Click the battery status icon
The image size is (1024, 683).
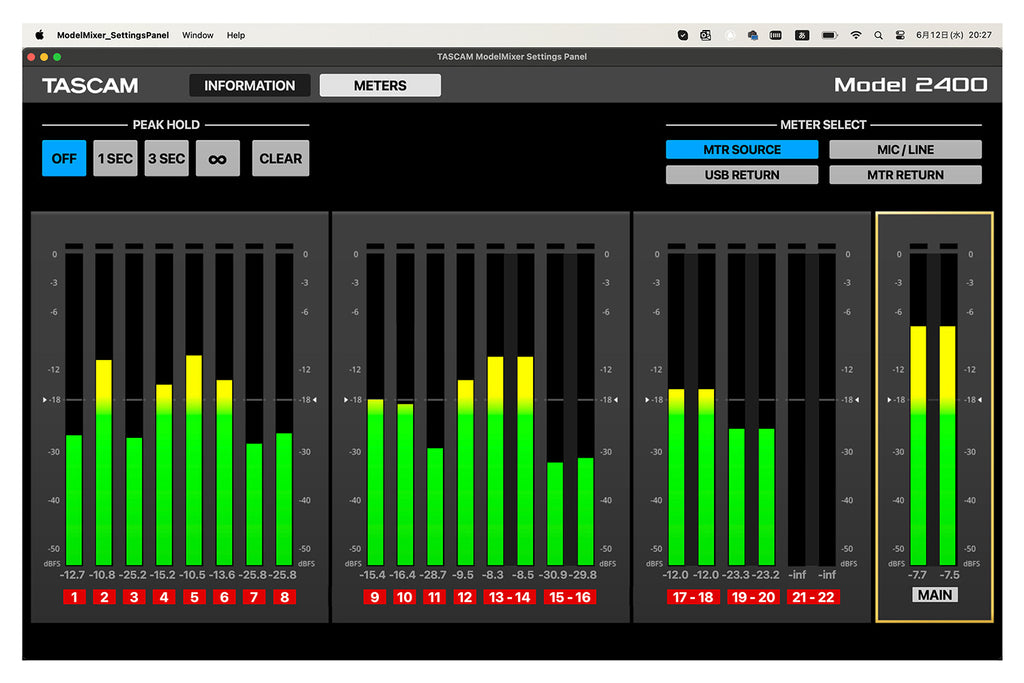tap(829, 35)
